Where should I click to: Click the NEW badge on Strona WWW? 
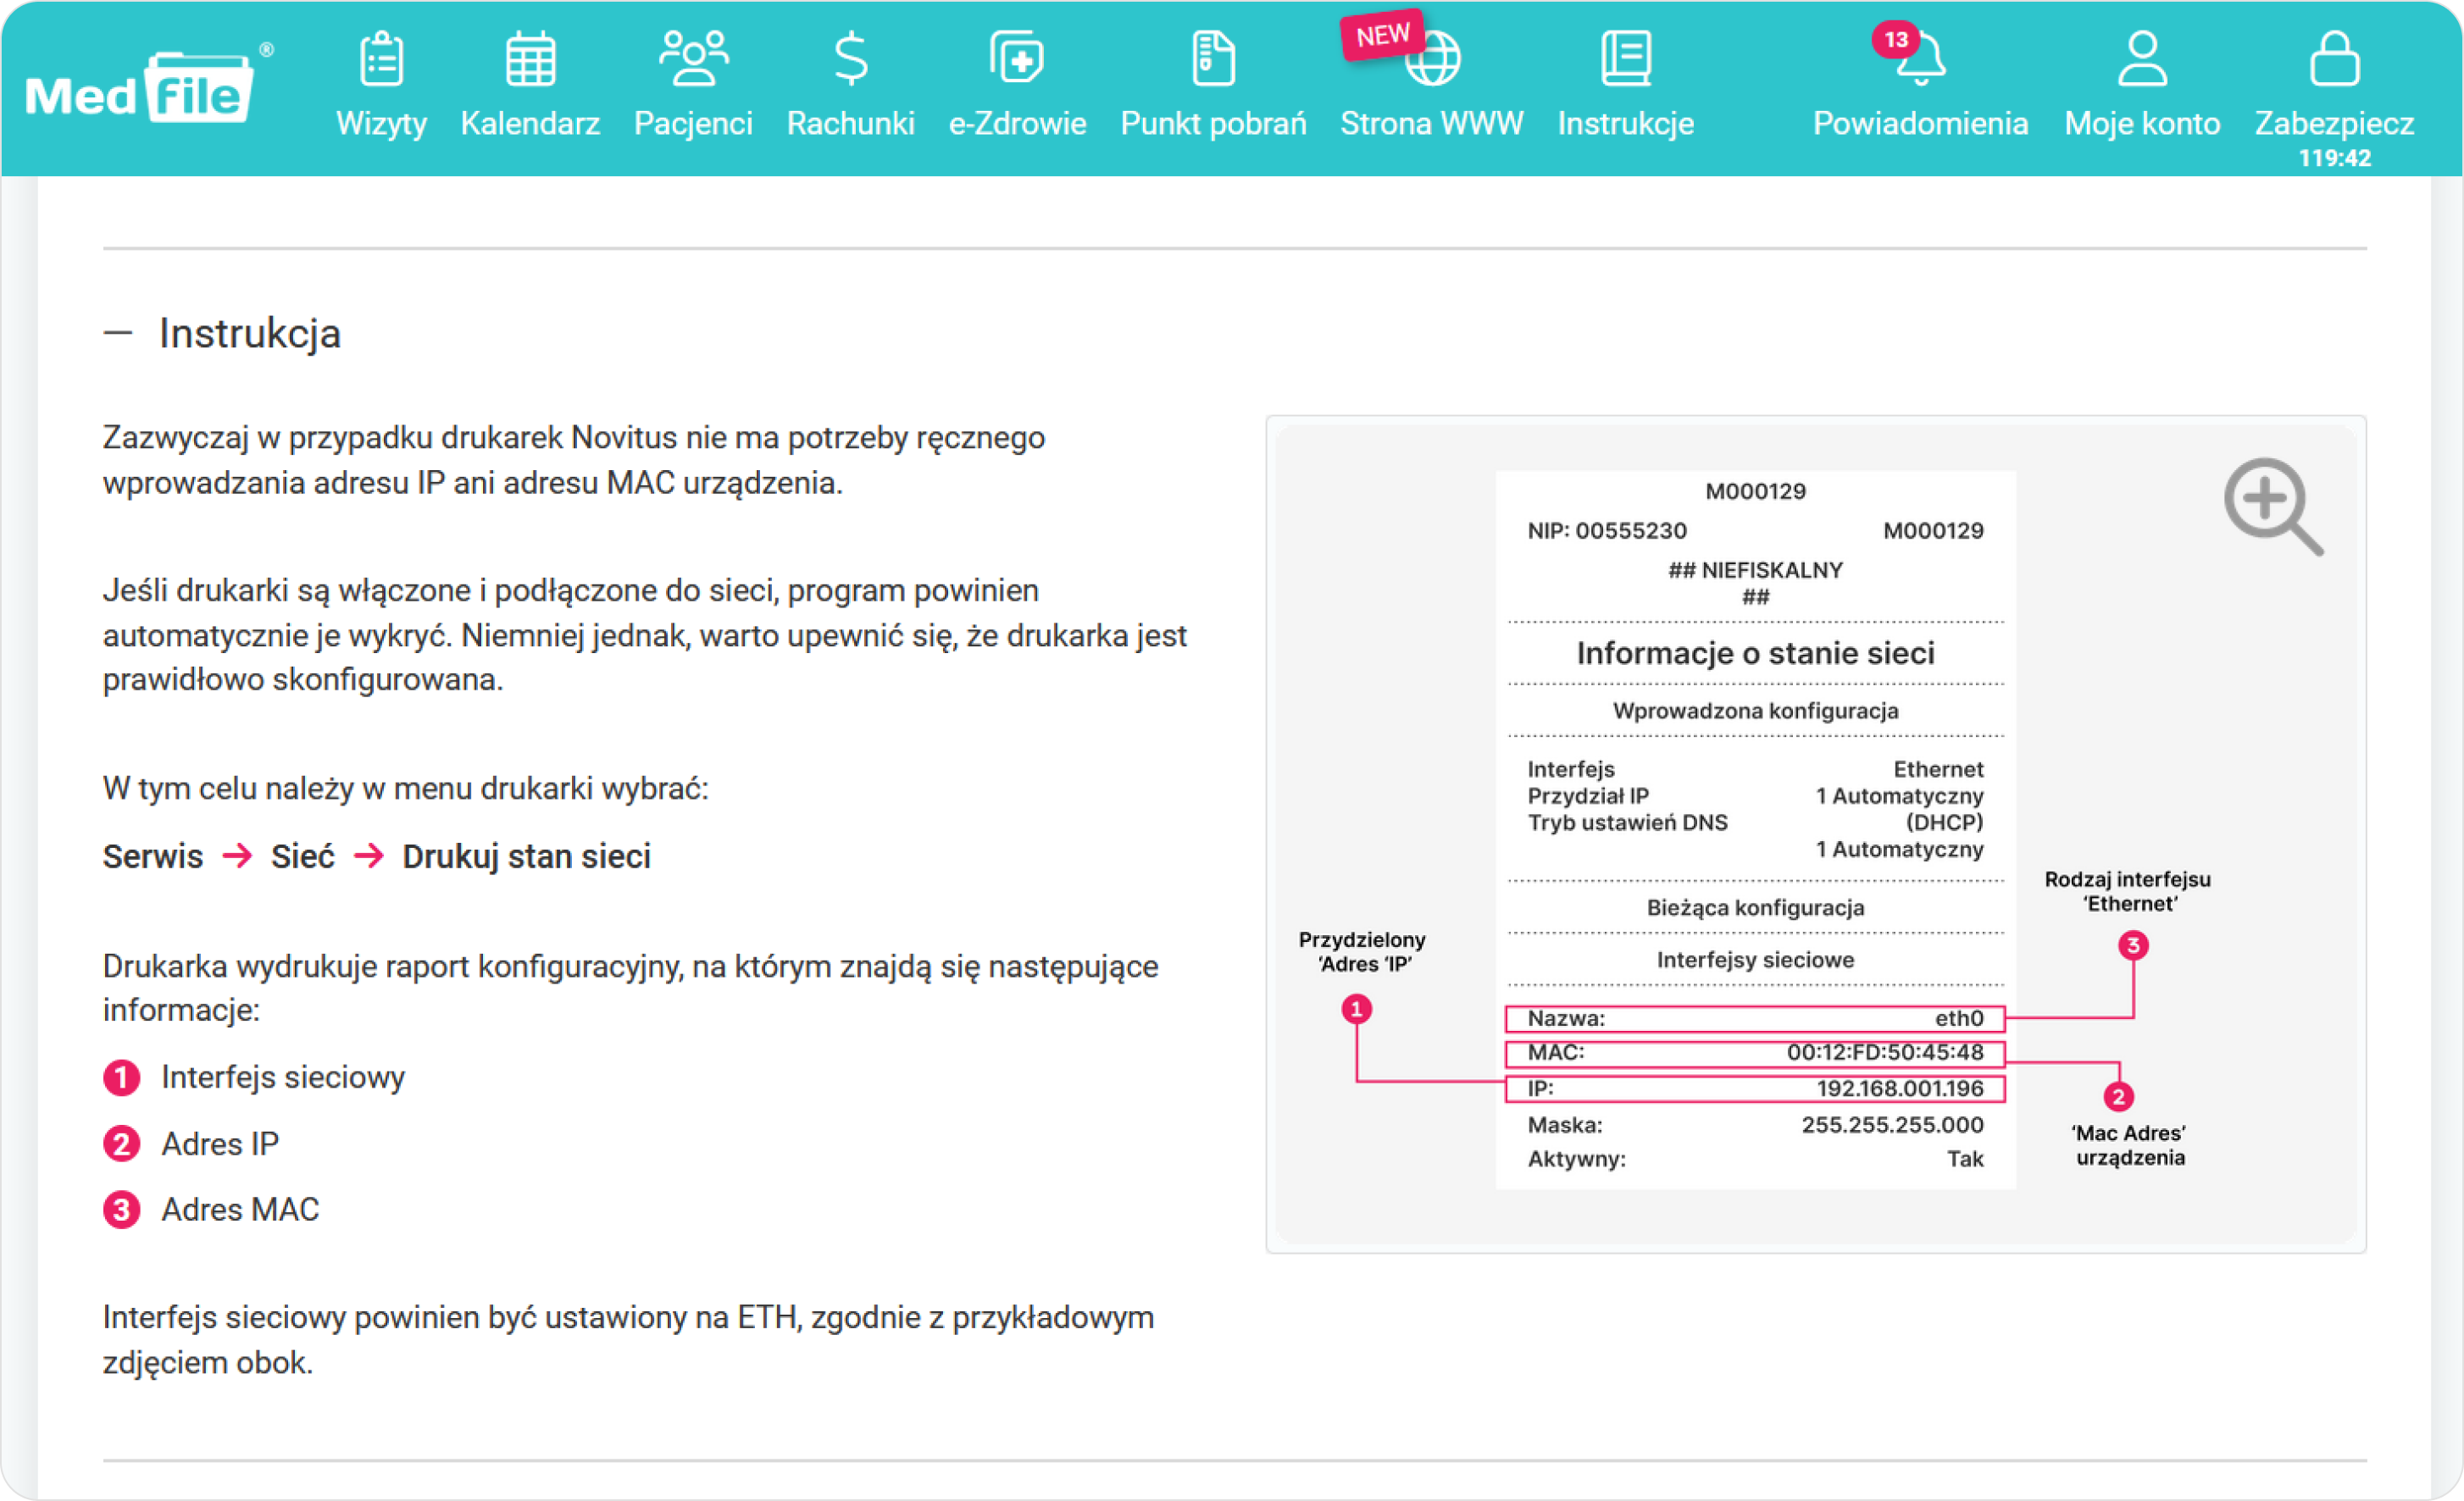point(1383,36)
